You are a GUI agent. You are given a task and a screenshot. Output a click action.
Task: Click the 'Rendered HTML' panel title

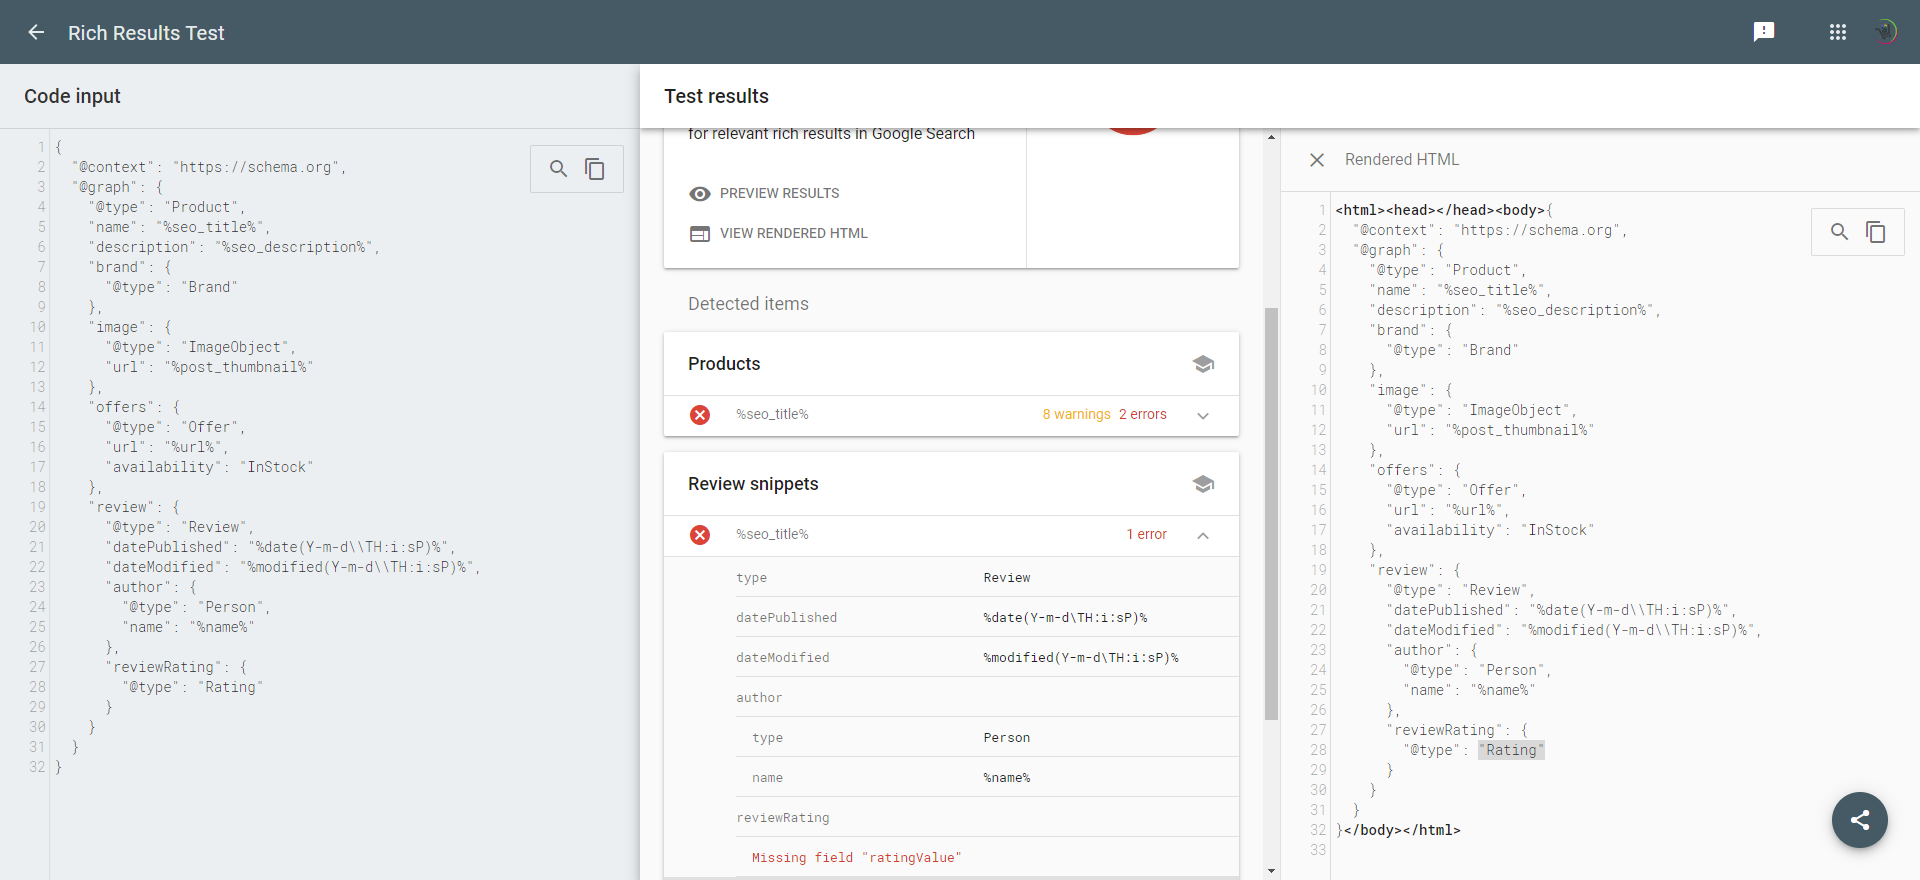click(x=1402, y=160)
